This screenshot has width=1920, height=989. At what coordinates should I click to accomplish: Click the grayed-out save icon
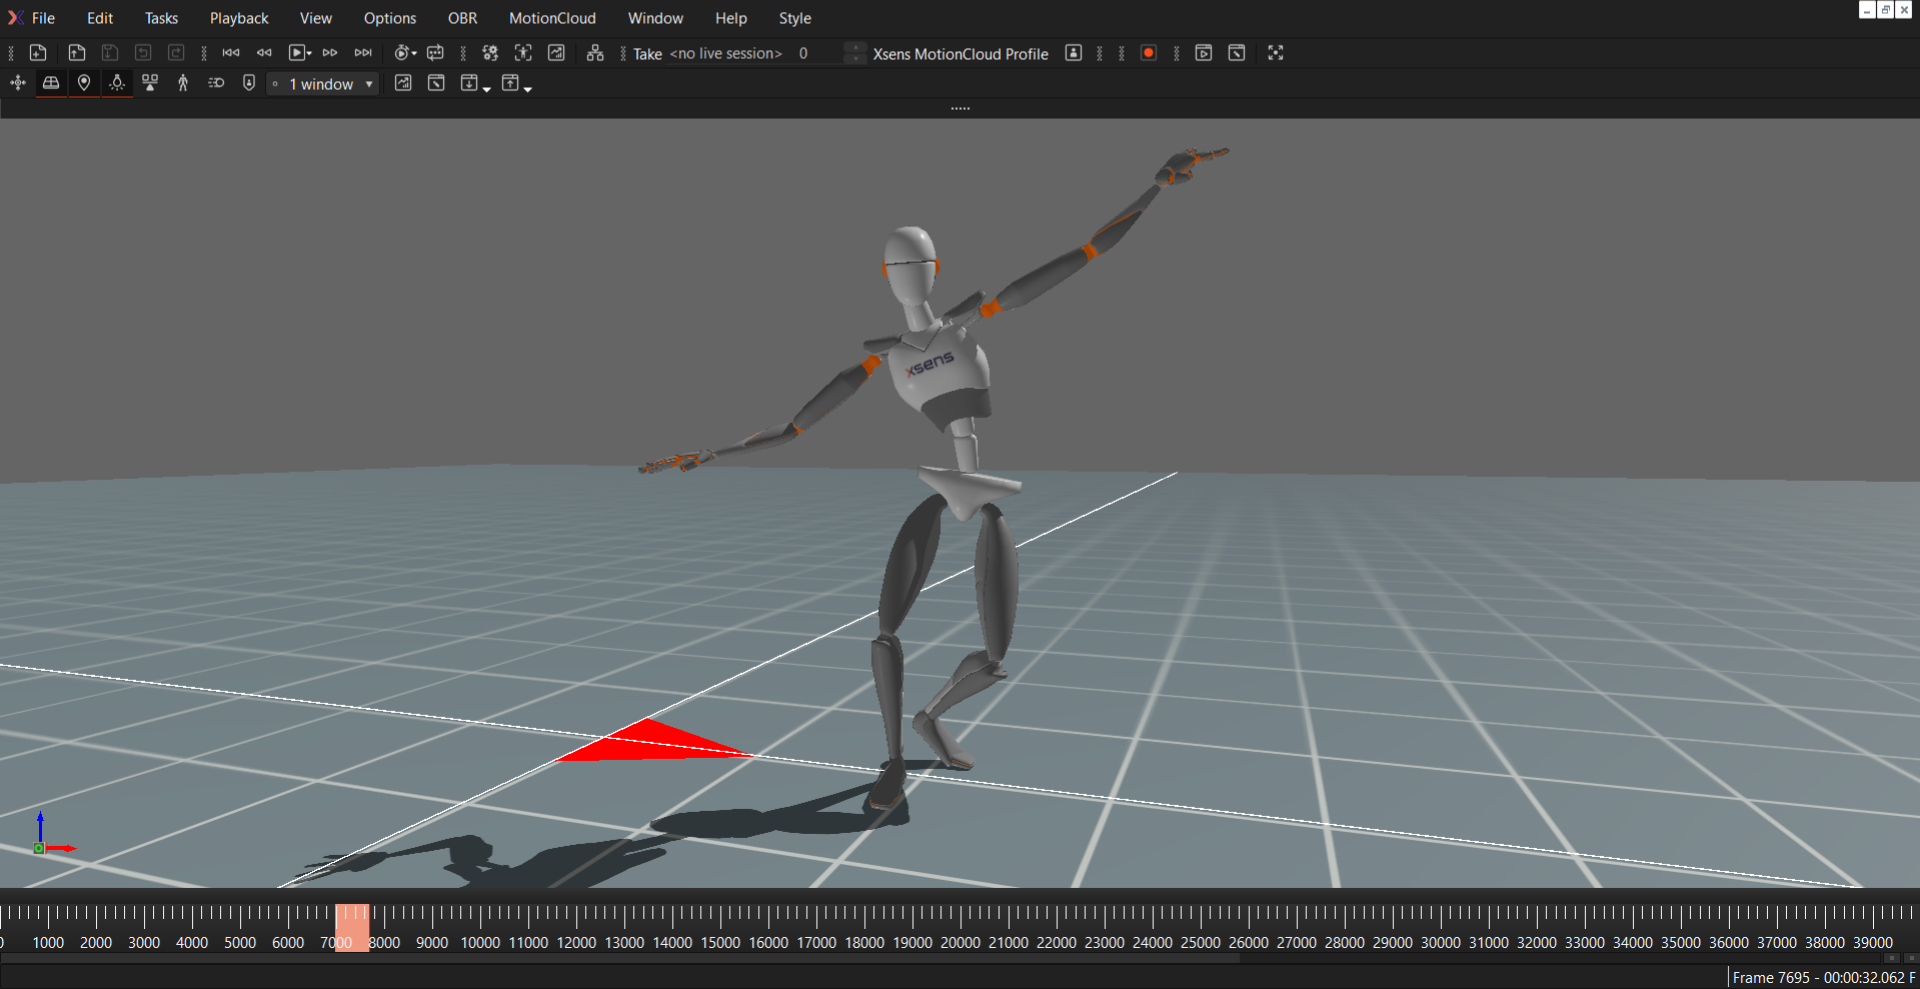point(110,53)
